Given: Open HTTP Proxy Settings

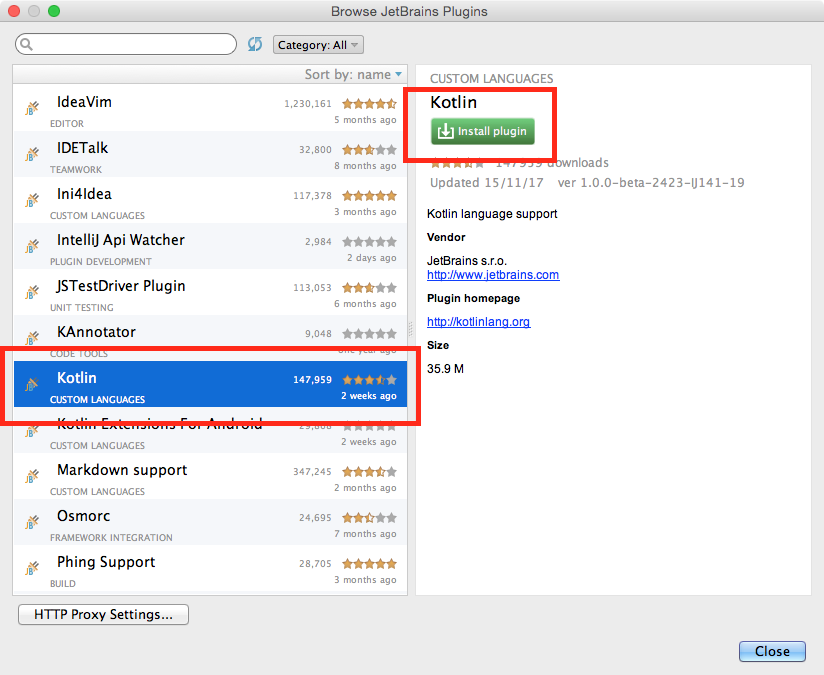Looking at the screenshot, I should click(x=102, y=614).
